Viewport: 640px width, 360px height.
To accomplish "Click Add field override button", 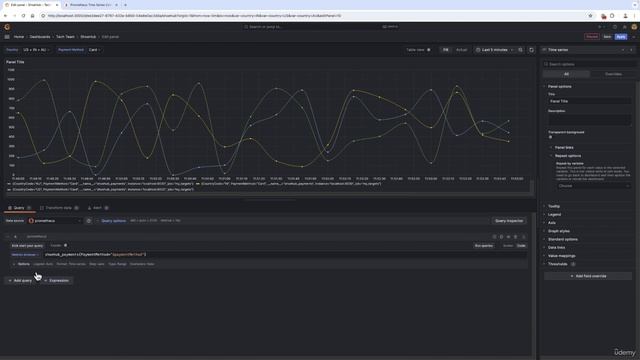I will (x=588, y=276).
